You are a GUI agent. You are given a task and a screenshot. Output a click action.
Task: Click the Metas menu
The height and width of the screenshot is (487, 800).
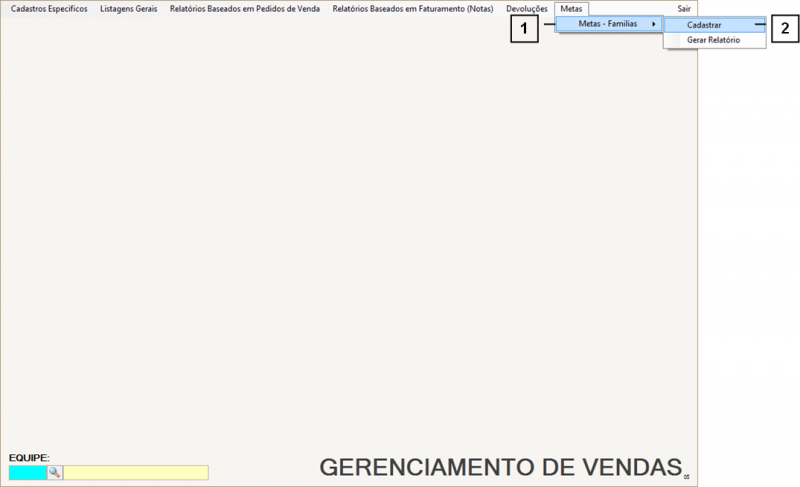571,9
